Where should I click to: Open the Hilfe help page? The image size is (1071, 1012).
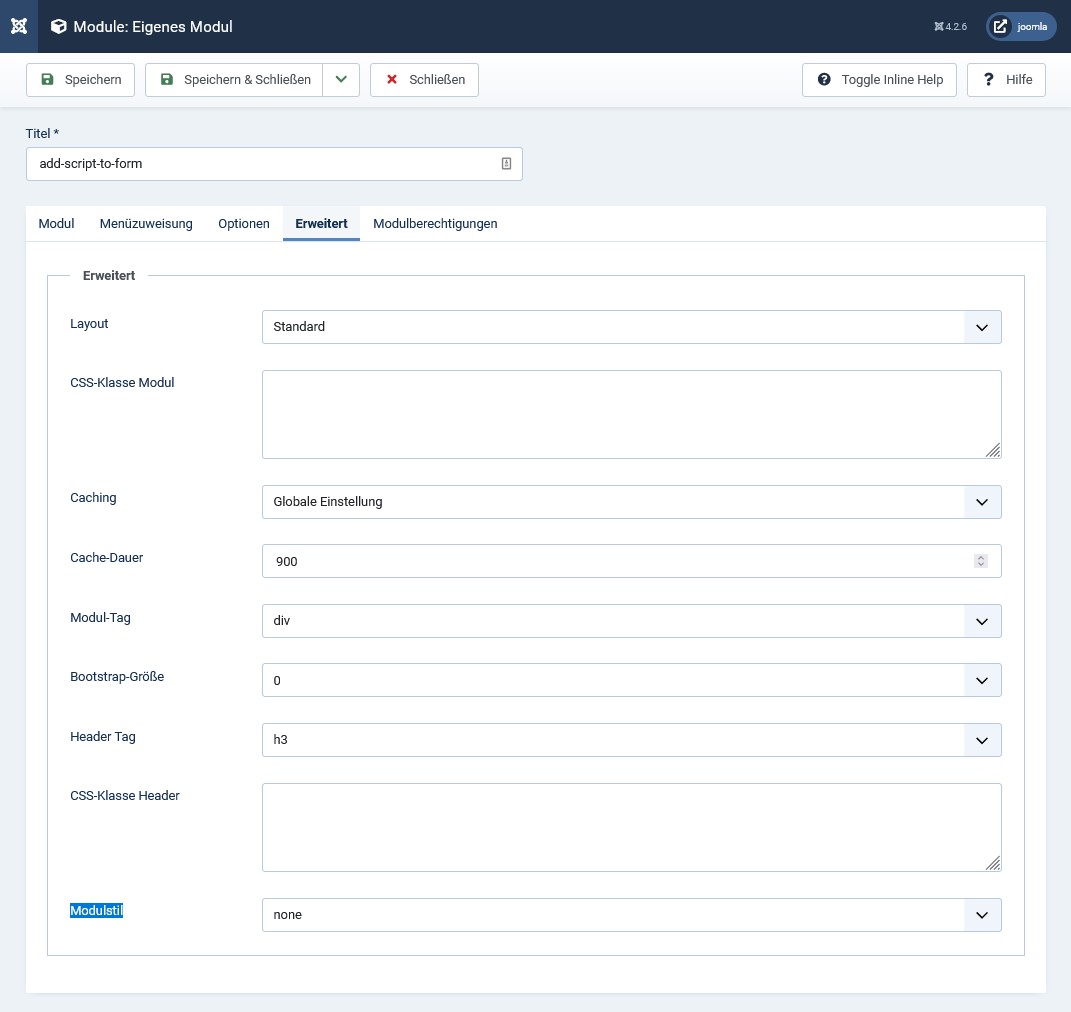click(x=1006, y=80)
